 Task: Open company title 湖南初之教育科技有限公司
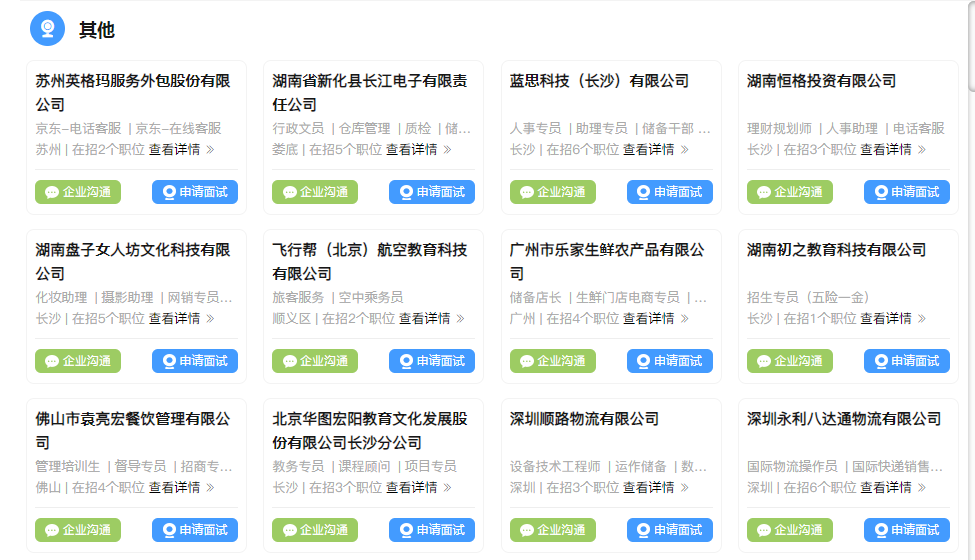tap(836, 250)
